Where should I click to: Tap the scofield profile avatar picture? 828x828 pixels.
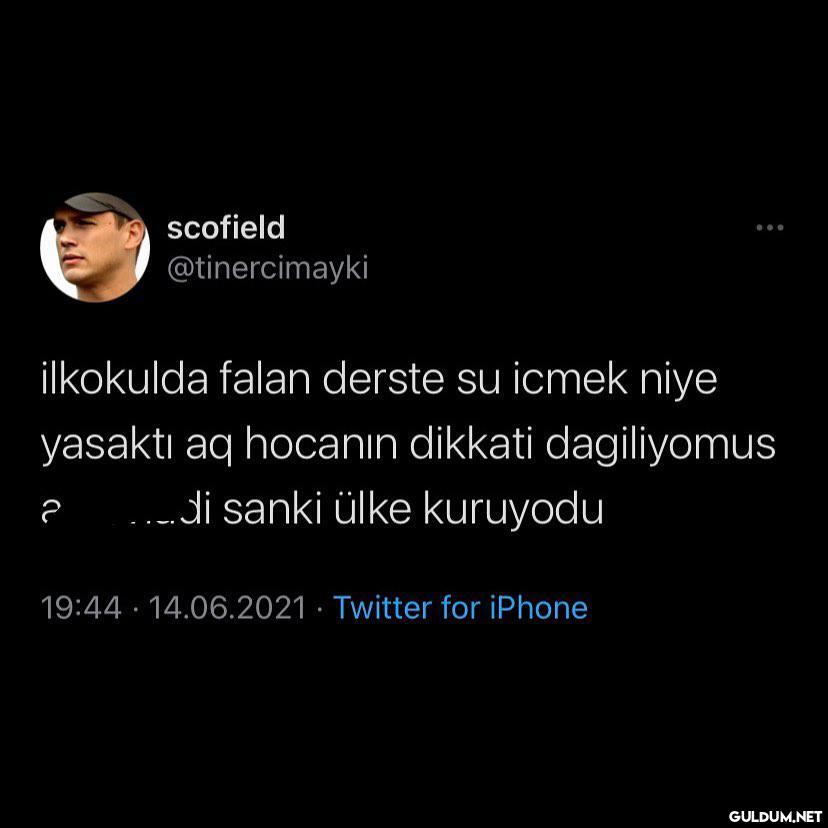tap(95, 247)
